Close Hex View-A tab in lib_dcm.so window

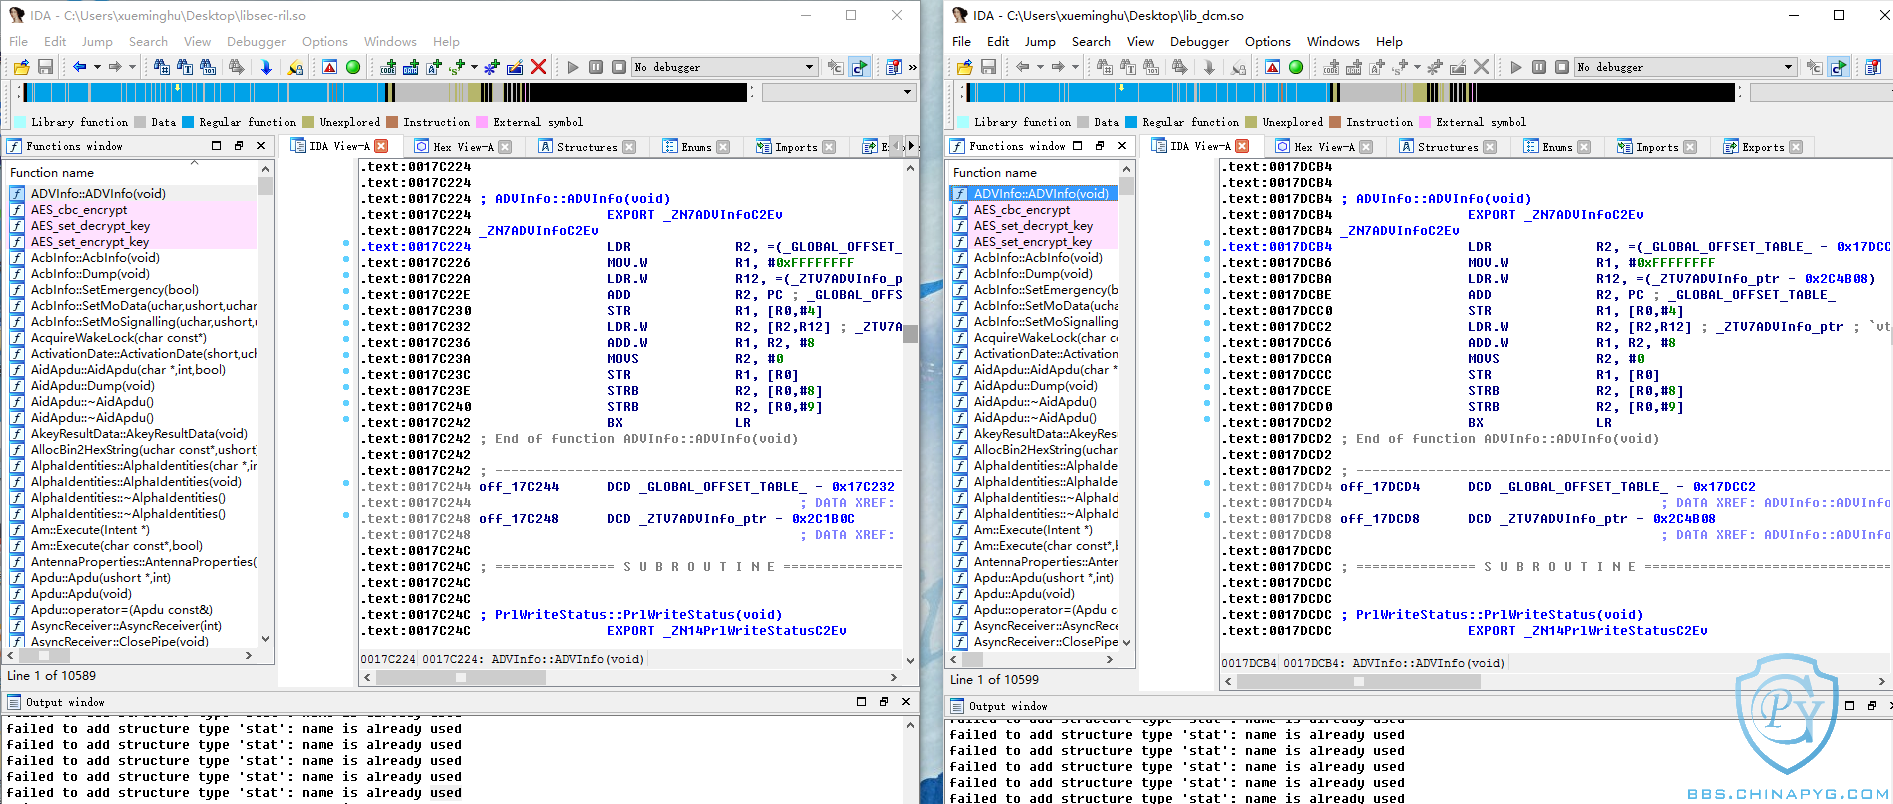[1366, 147]
